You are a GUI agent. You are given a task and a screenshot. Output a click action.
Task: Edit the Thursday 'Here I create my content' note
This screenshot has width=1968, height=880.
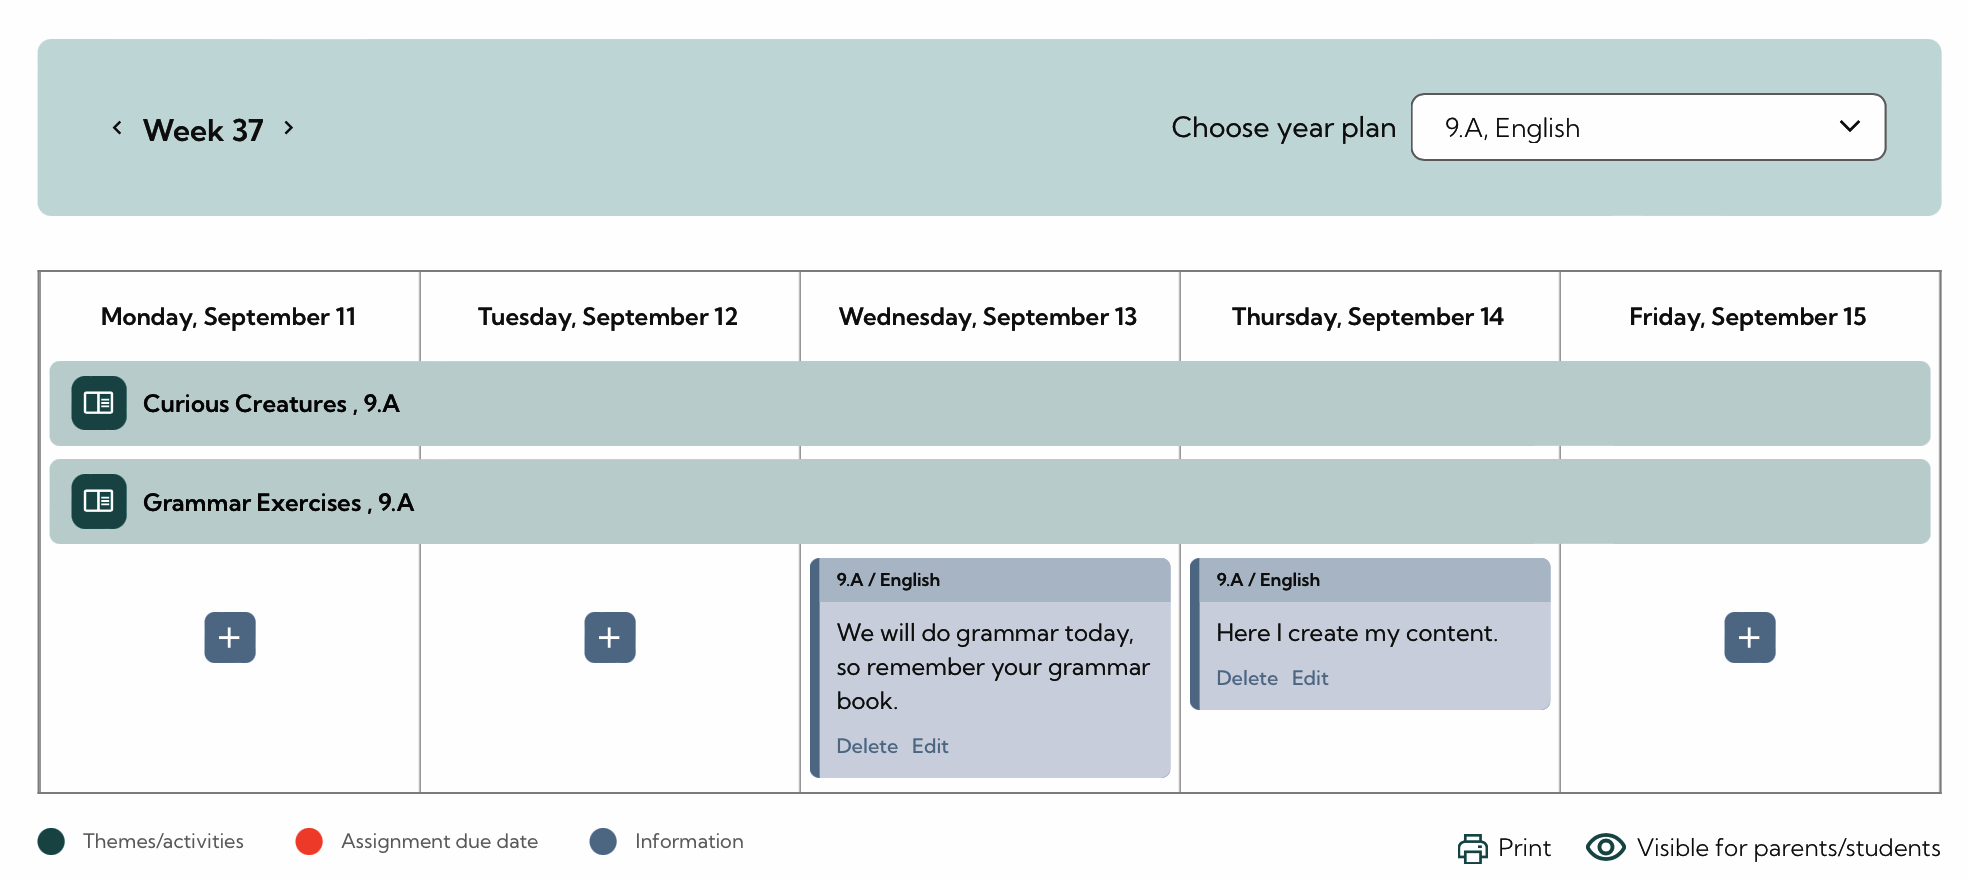[1310, 678]
